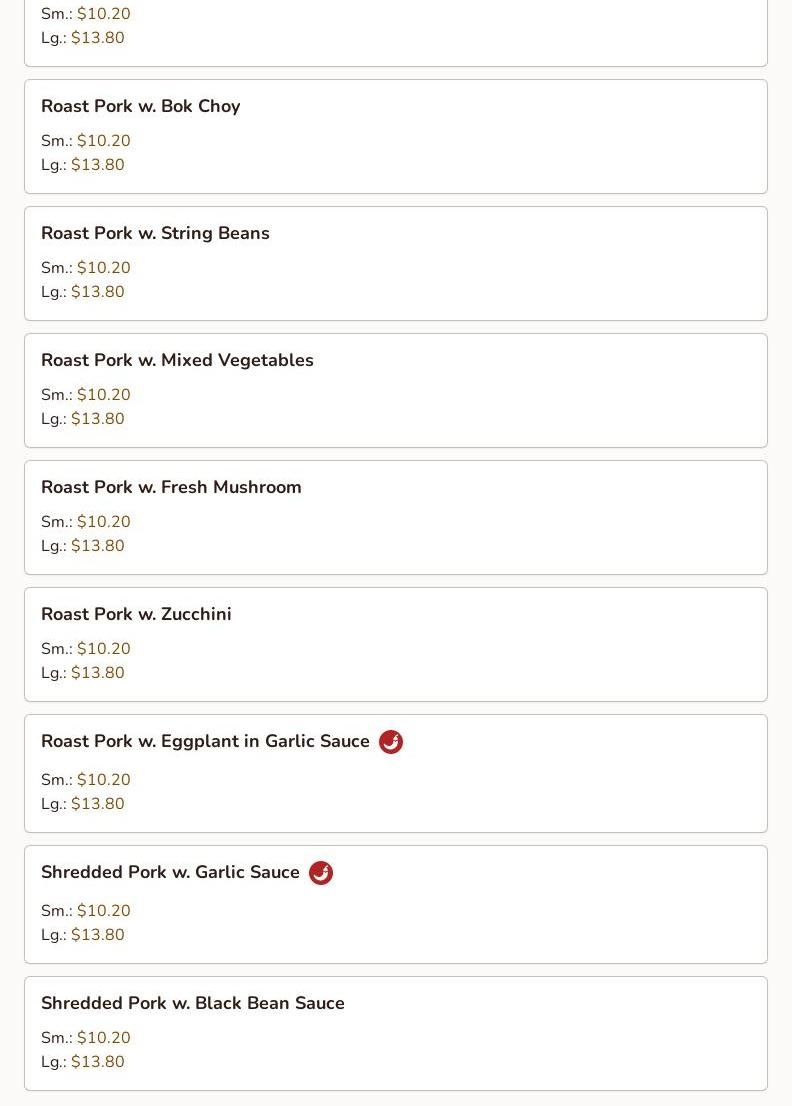Pick small $10.20 price for Bok Choy pork
792x1106 pixels.
pos(103,141)
